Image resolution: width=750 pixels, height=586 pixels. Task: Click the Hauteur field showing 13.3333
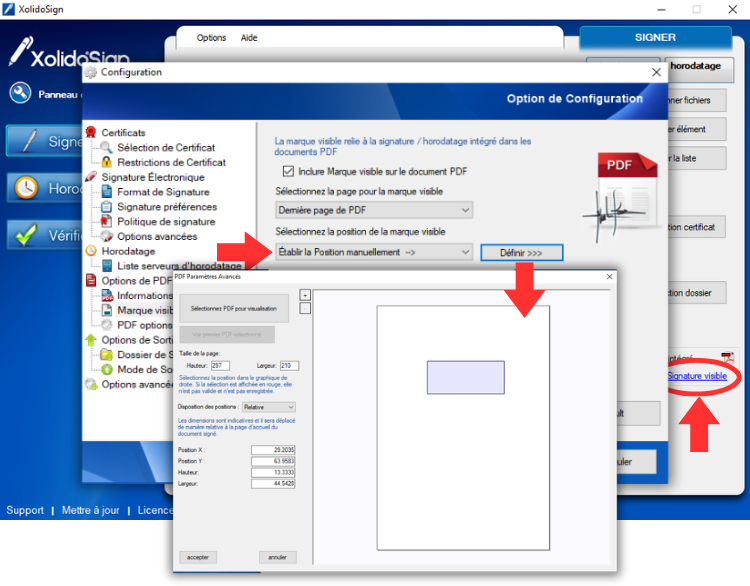273,472
